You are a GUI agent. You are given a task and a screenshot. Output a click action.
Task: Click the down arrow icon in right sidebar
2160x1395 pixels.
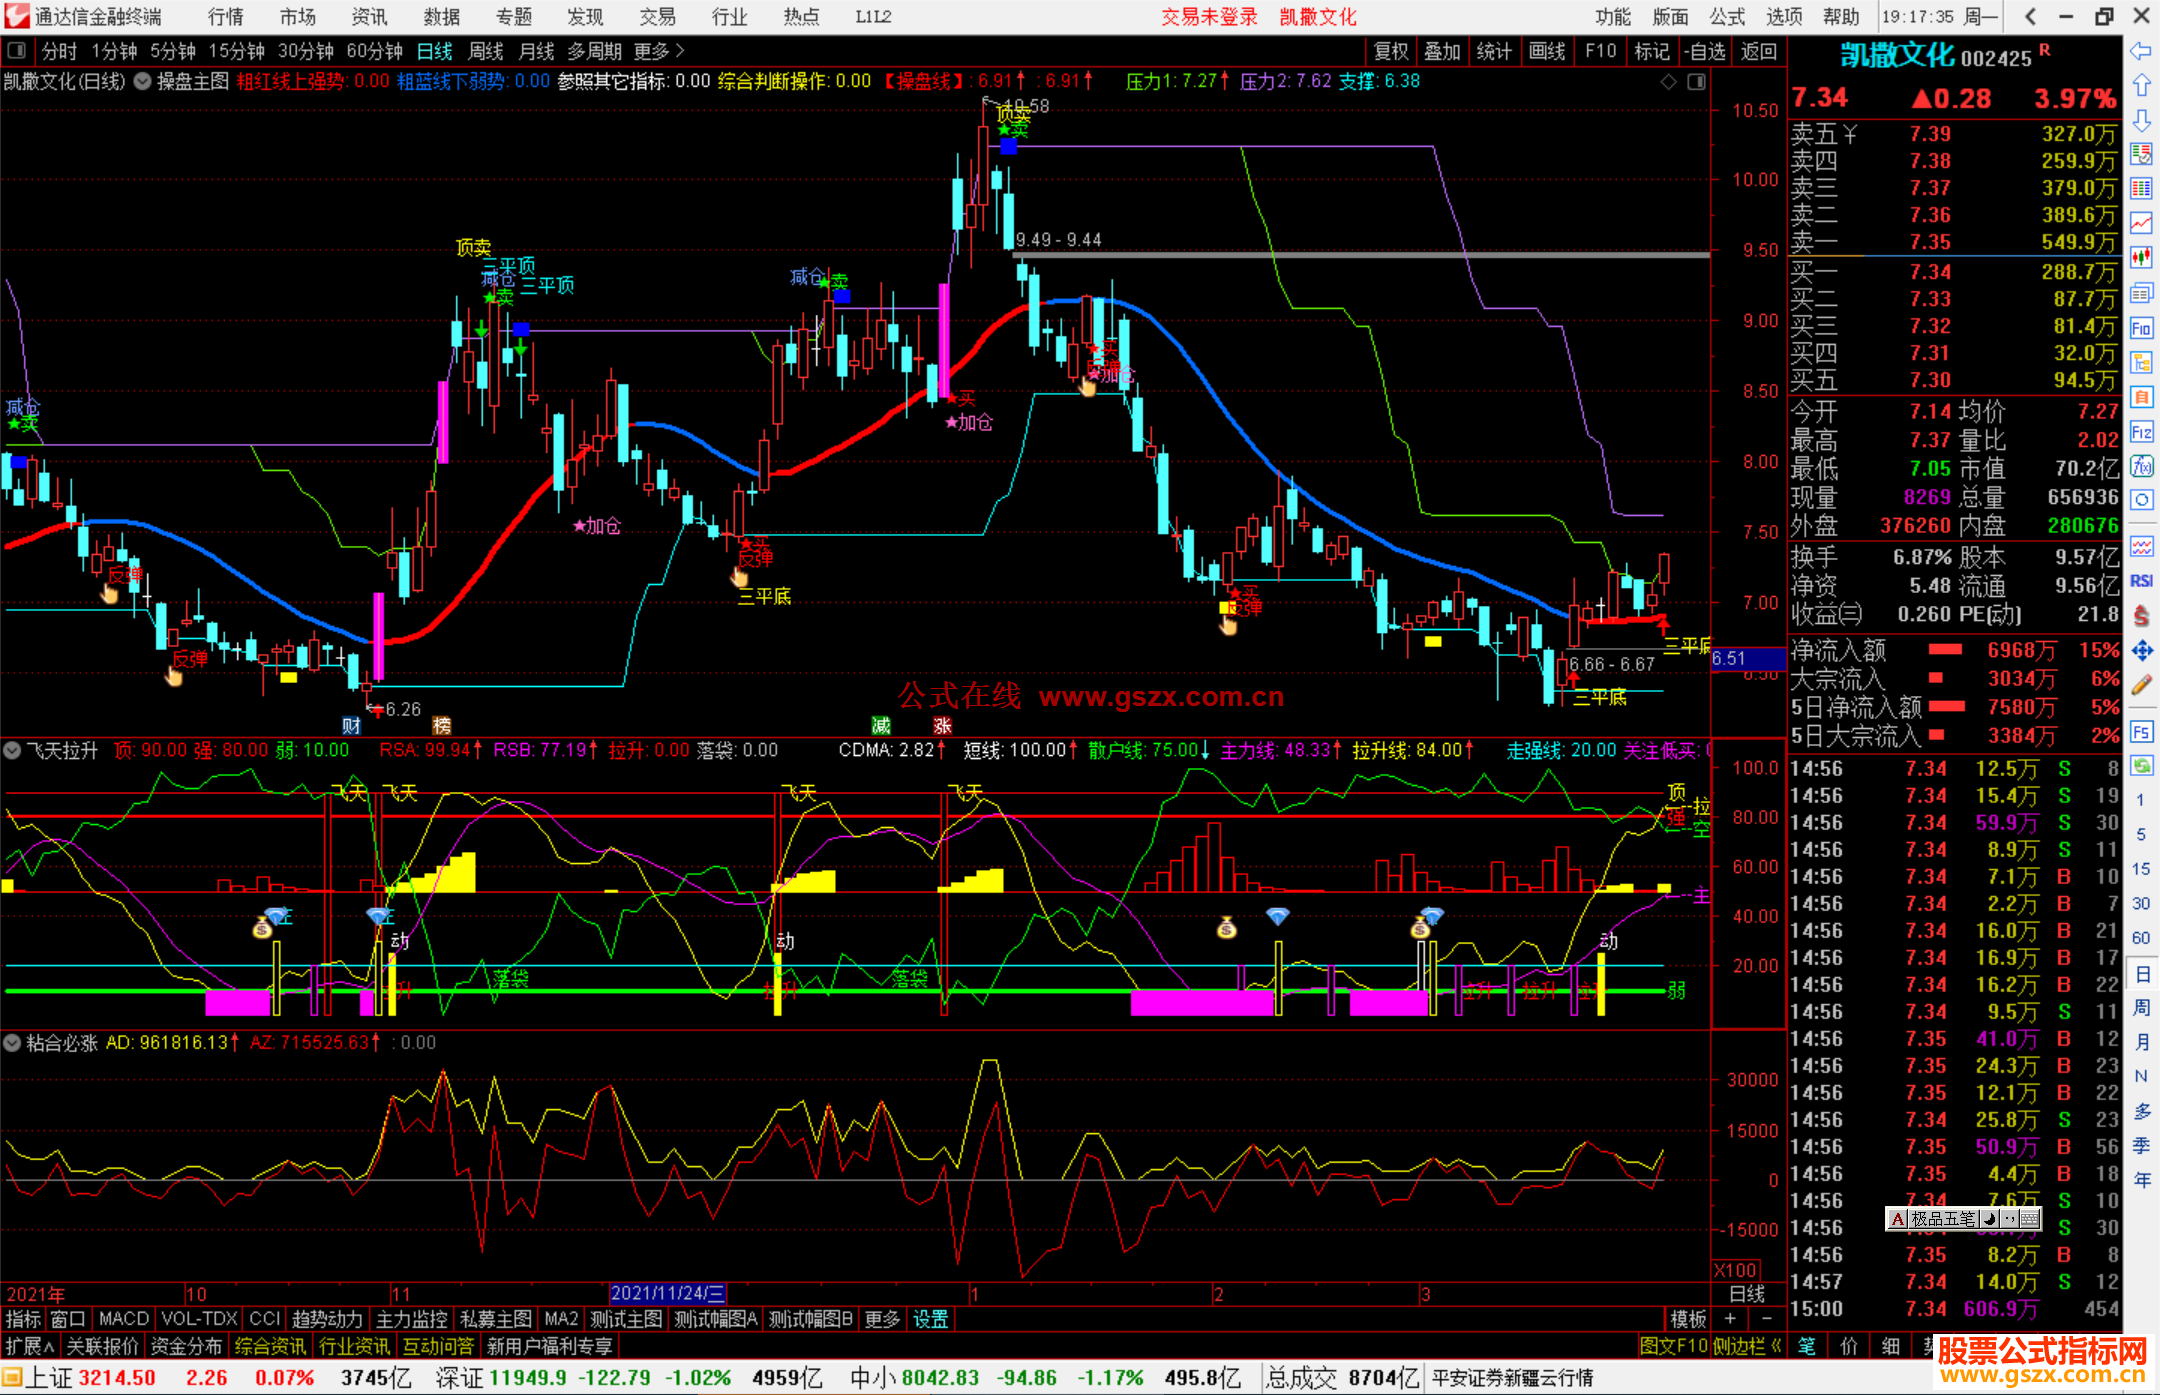point(2141,120)
